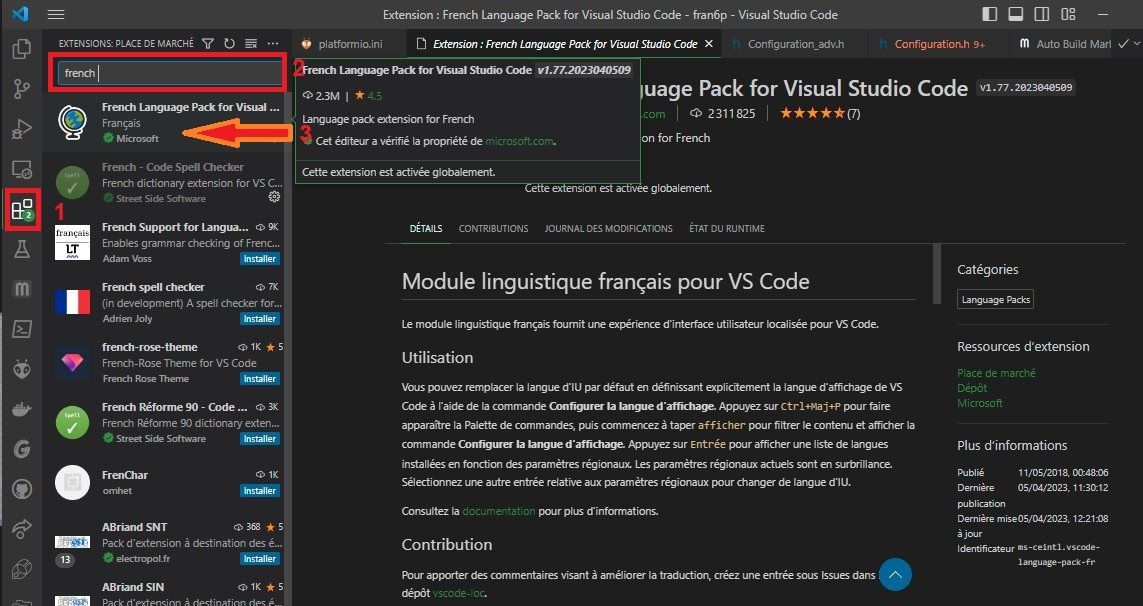
Task: Install the french-rose-theme extension
Action: (260, 378)
